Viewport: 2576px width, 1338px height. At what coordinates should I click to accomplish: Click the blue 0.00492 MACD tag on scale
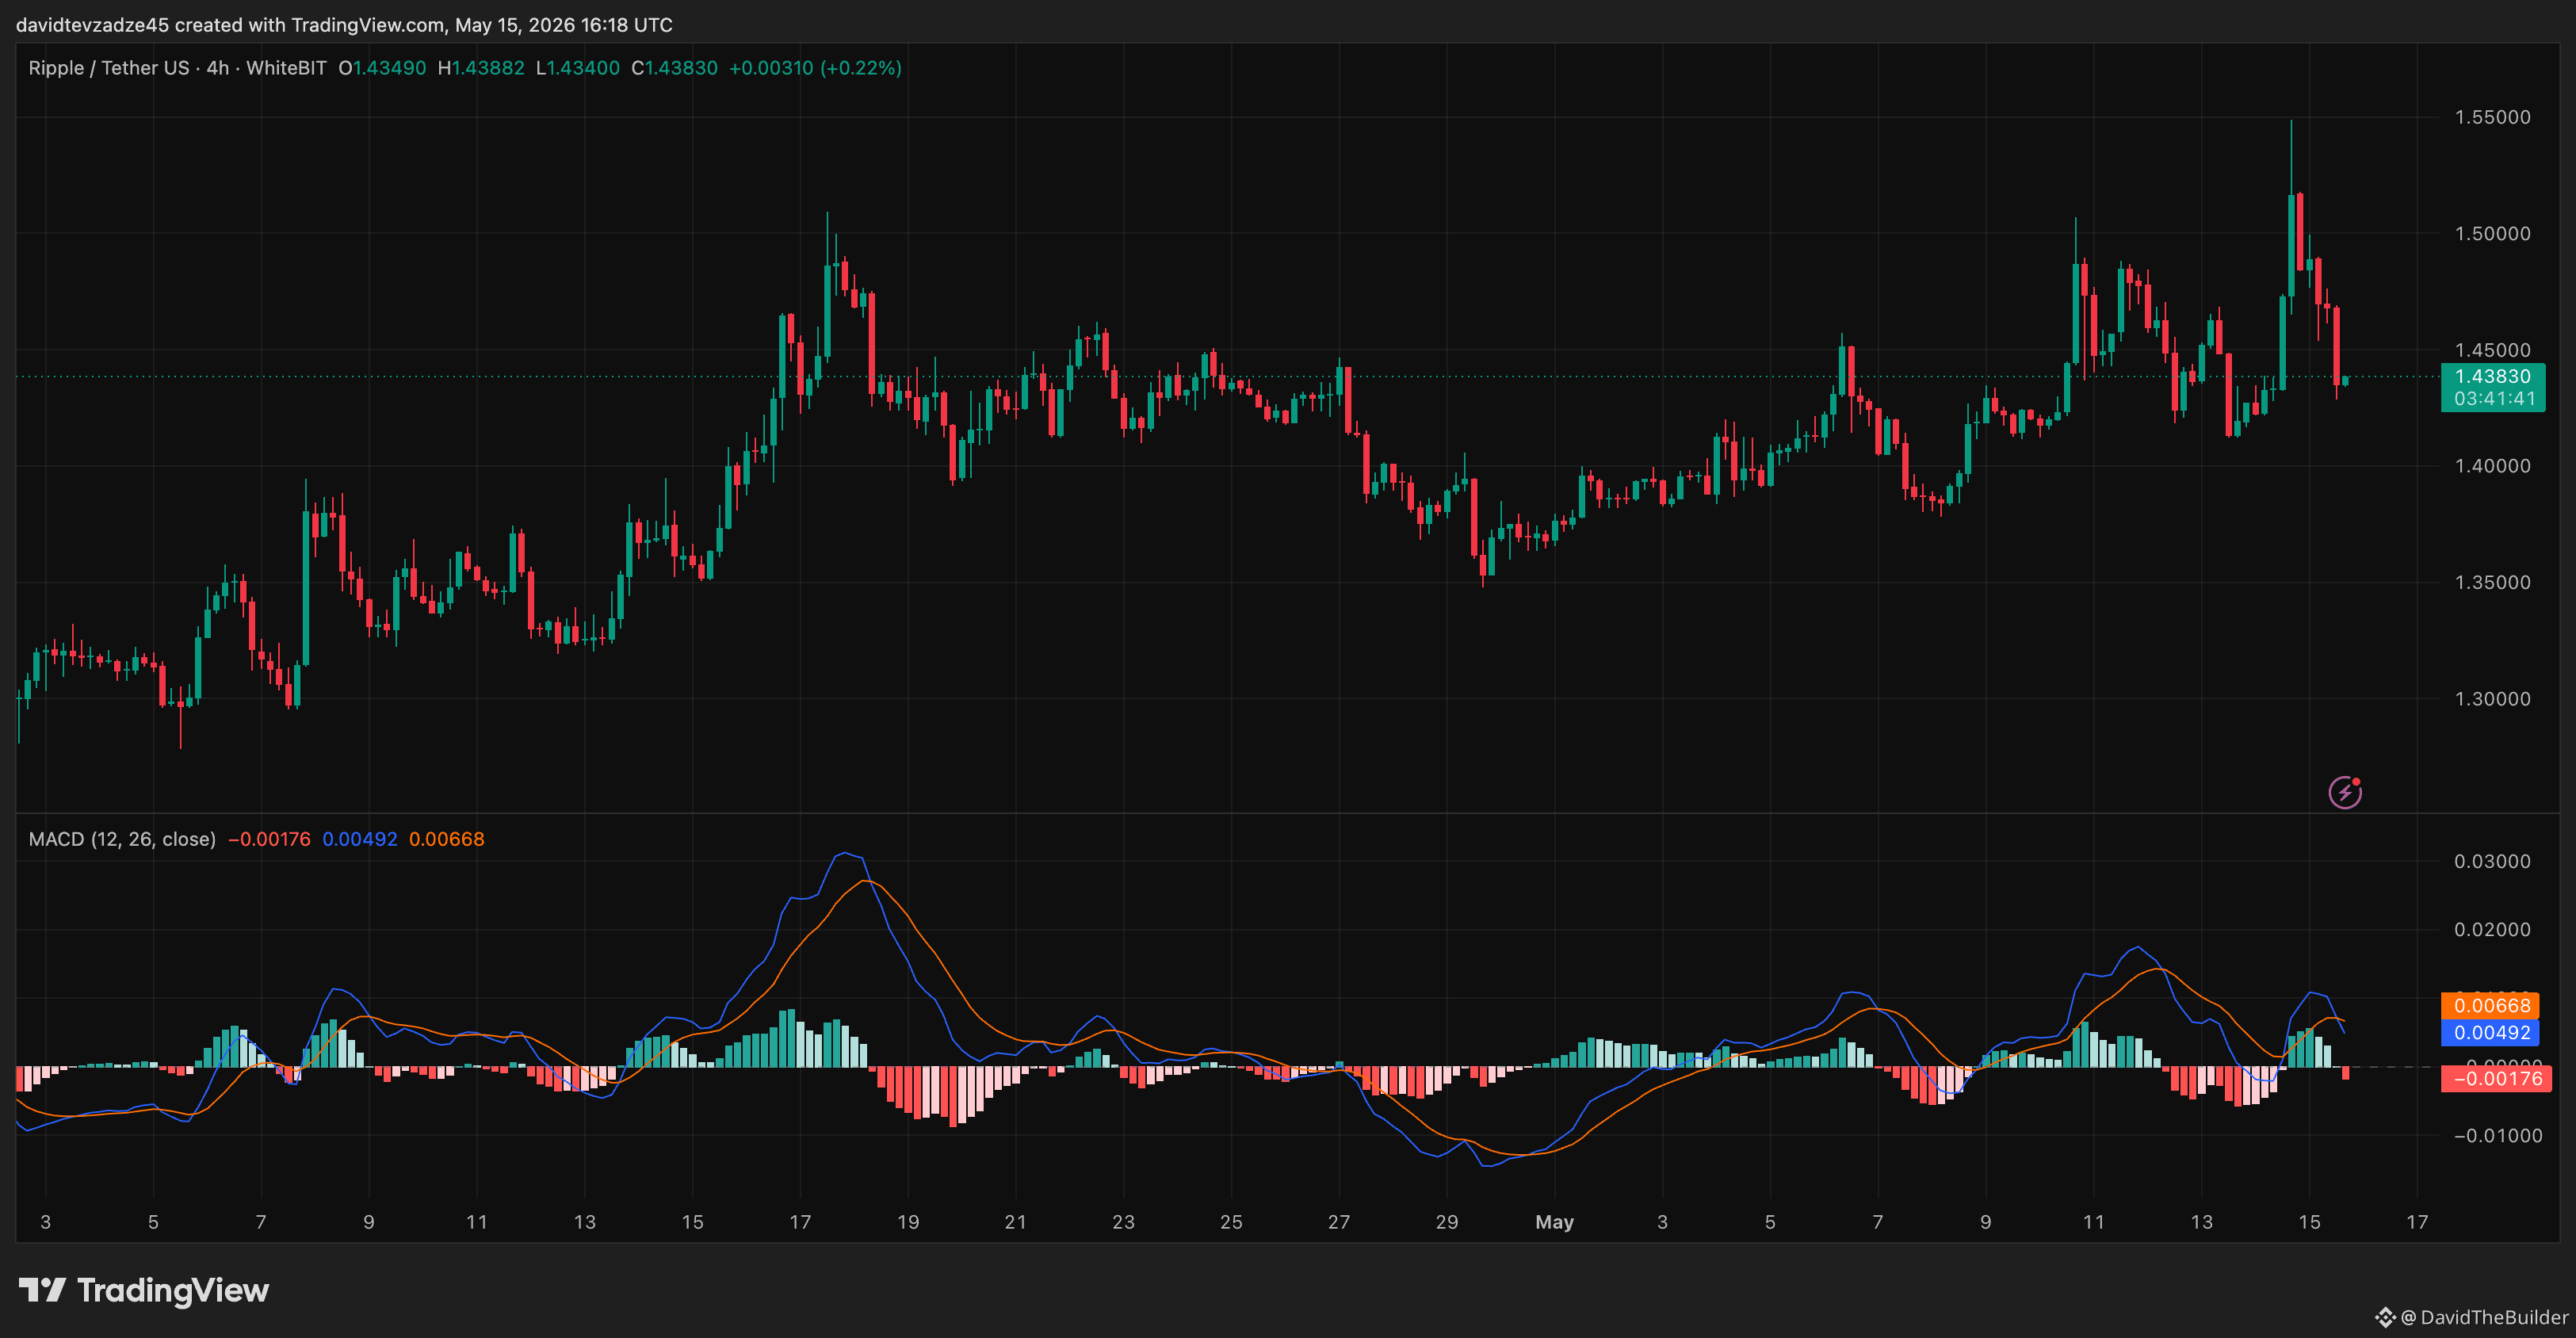pyautogui.click(x=2491, y=1032)
